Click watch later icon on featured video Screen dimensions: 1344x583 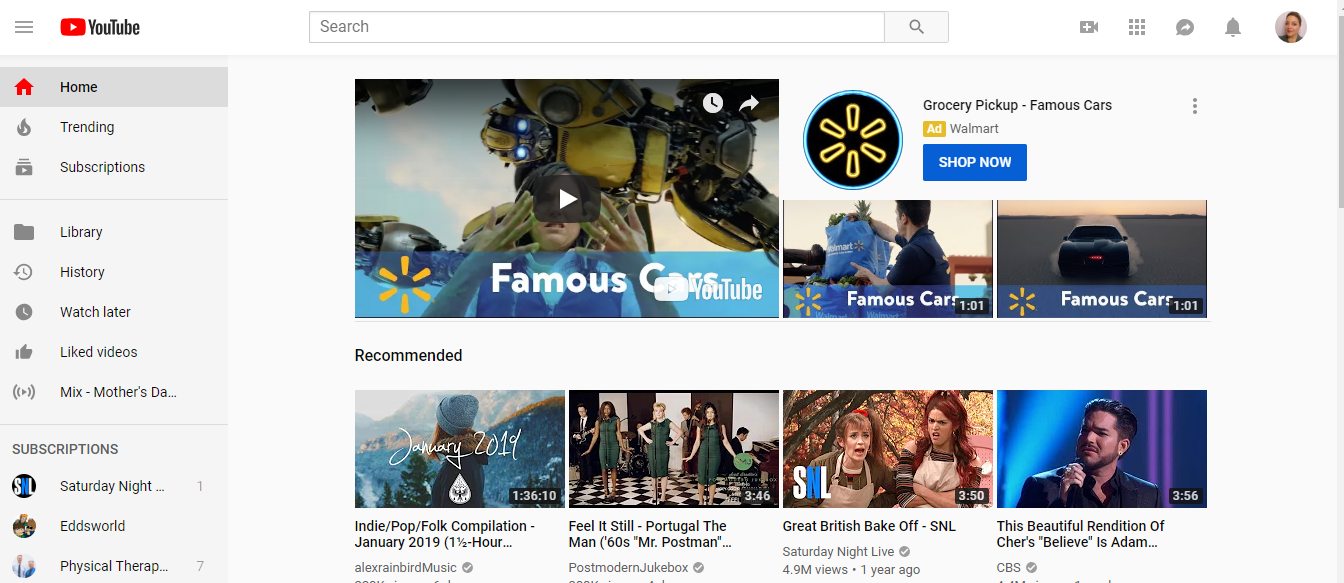coord(712,103)
